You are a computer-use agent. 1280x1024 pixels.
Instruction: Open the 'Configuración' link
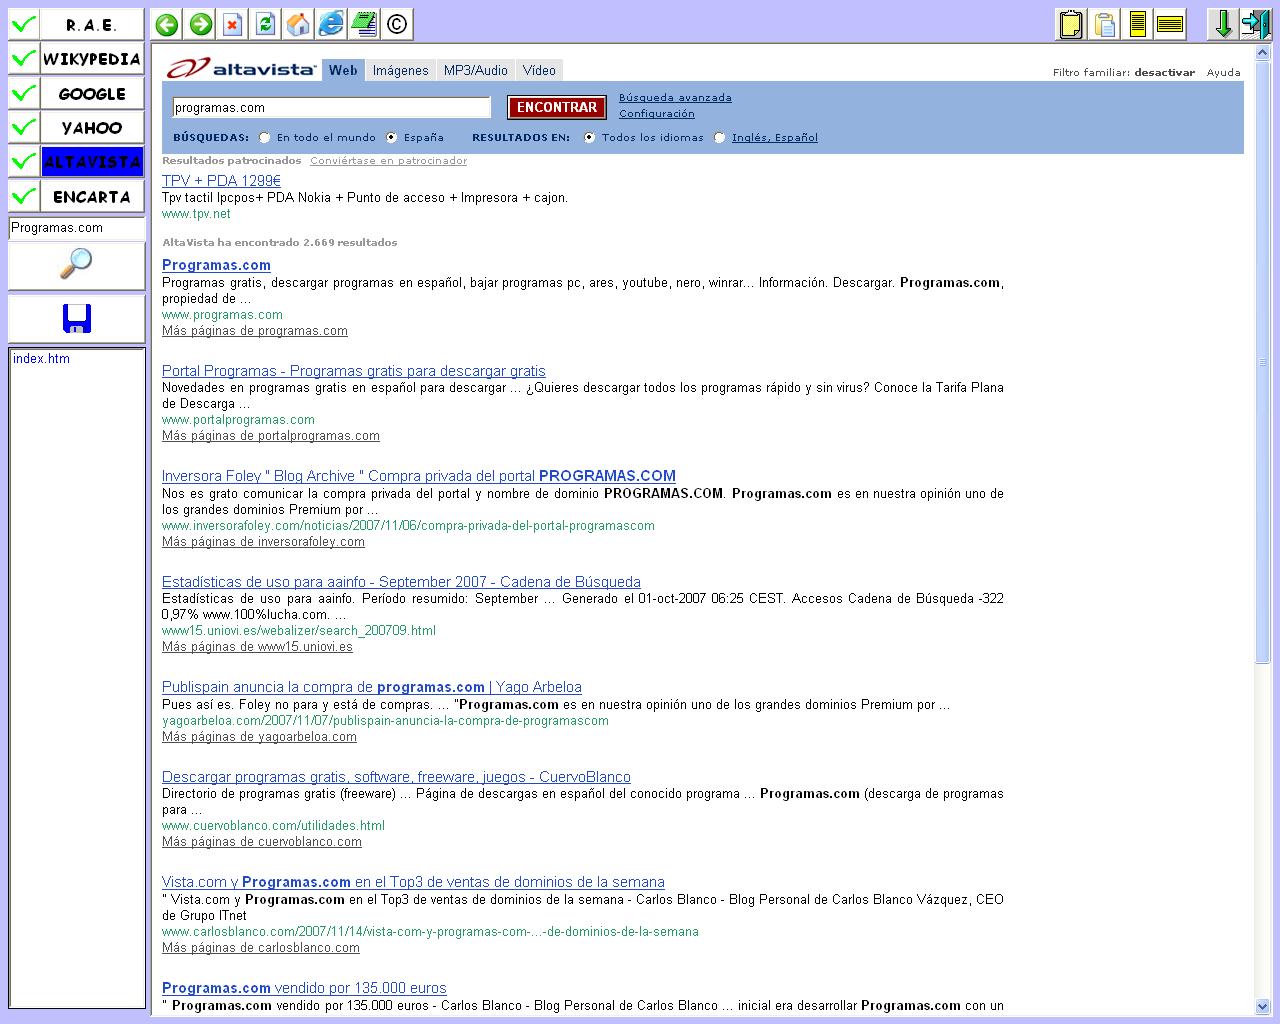pos(656,114)
